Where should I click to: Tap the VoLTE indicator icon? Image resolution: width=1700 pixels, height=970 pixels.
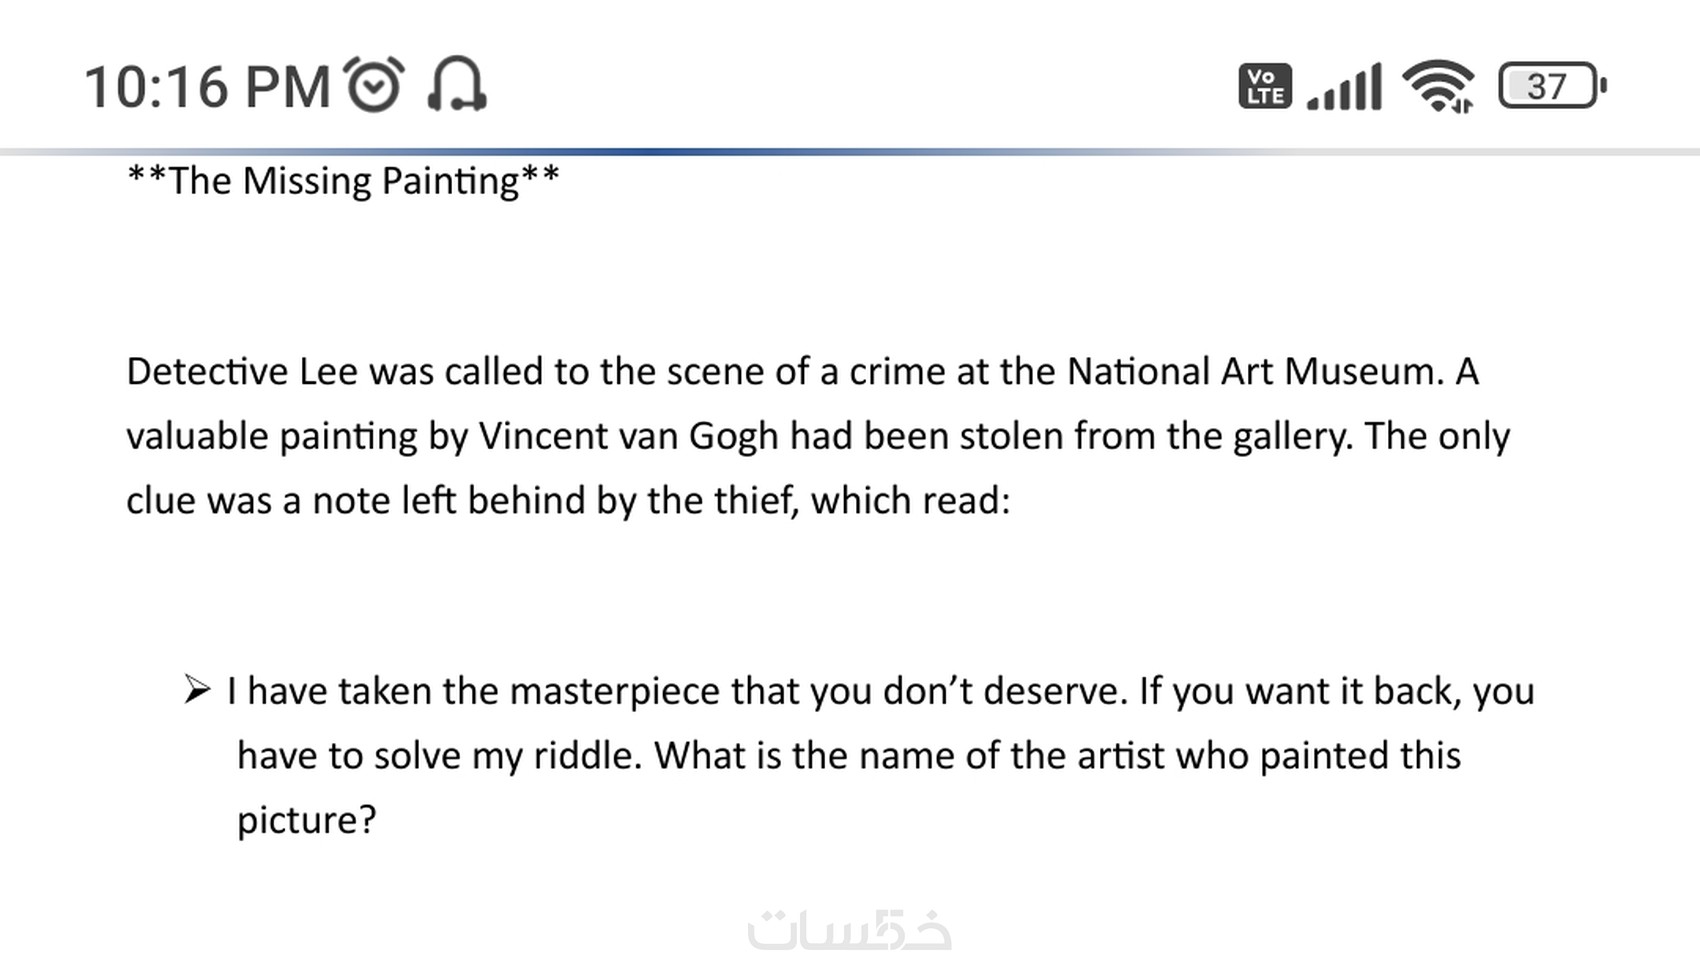tap(1265, 86)
